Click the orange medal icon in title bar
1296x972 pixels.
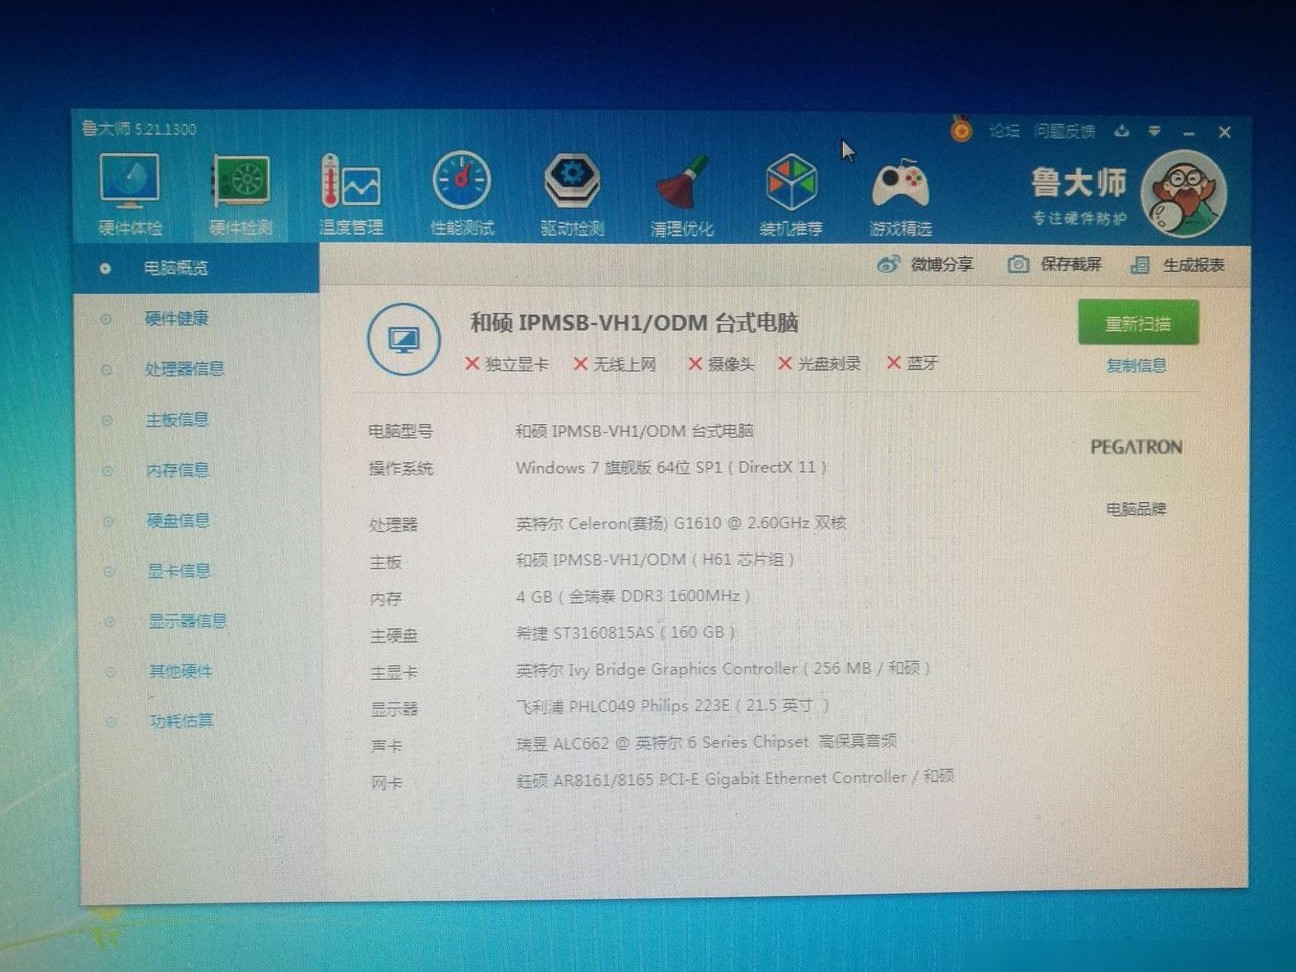(x=960, y=130)
